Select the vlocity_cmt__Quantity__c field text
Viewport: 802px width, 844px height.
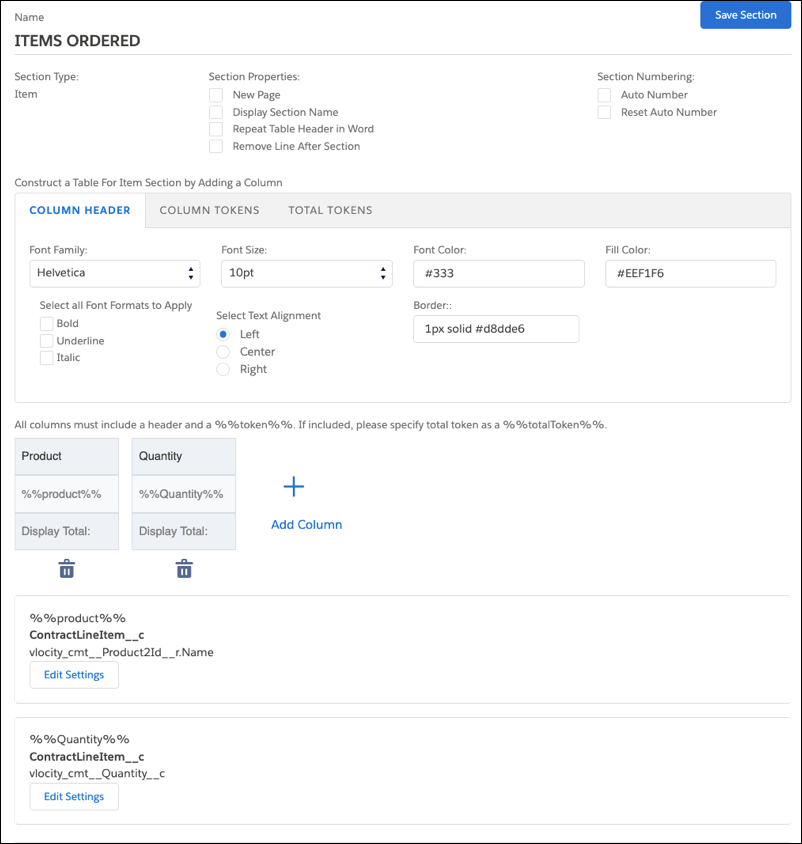97,773
